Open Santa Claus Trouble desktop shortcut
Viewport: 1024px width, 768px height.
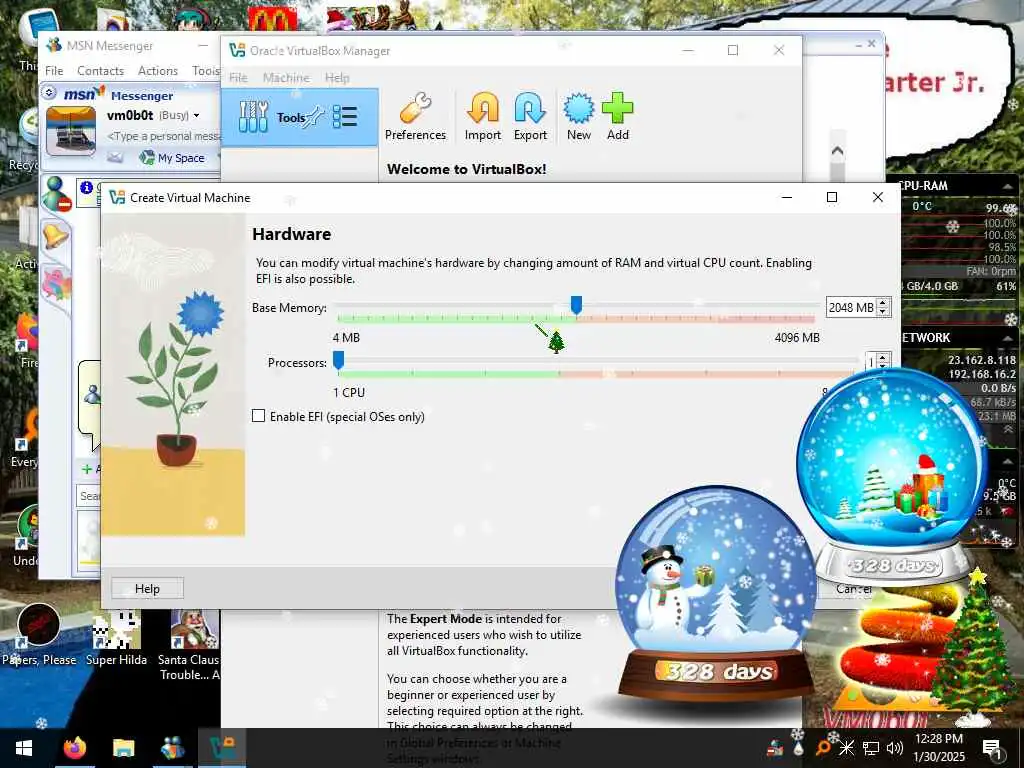click(190, 645)
